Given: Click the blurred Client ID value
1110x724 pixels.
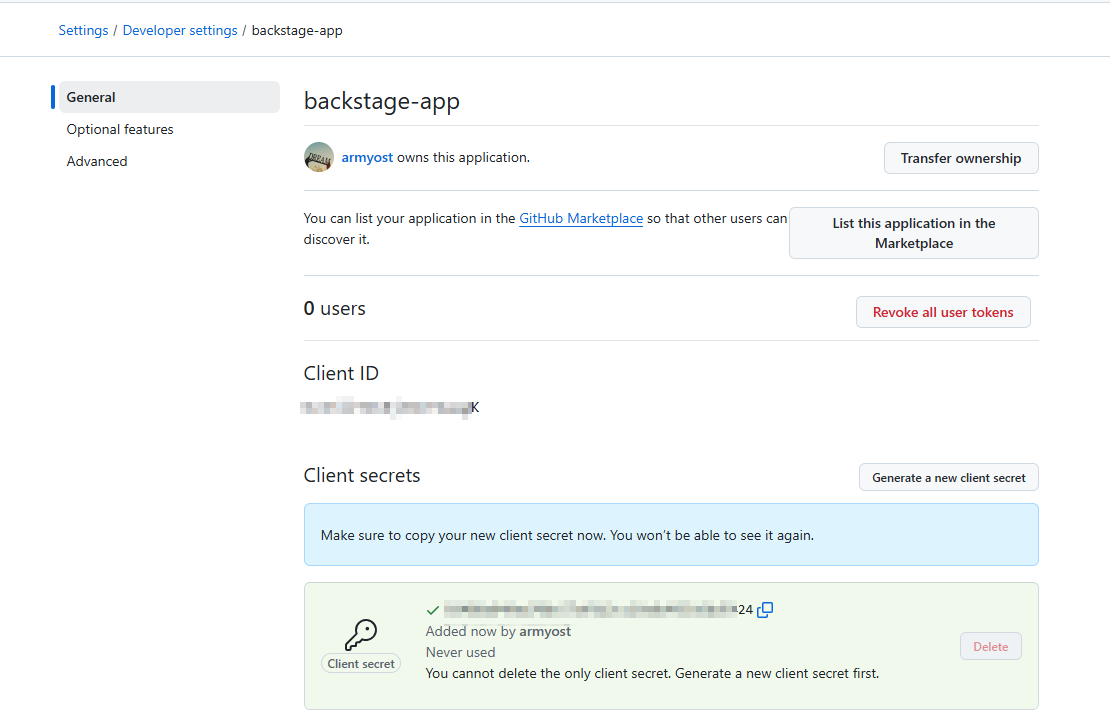Looking at the screenshot, I should (389, 408).
